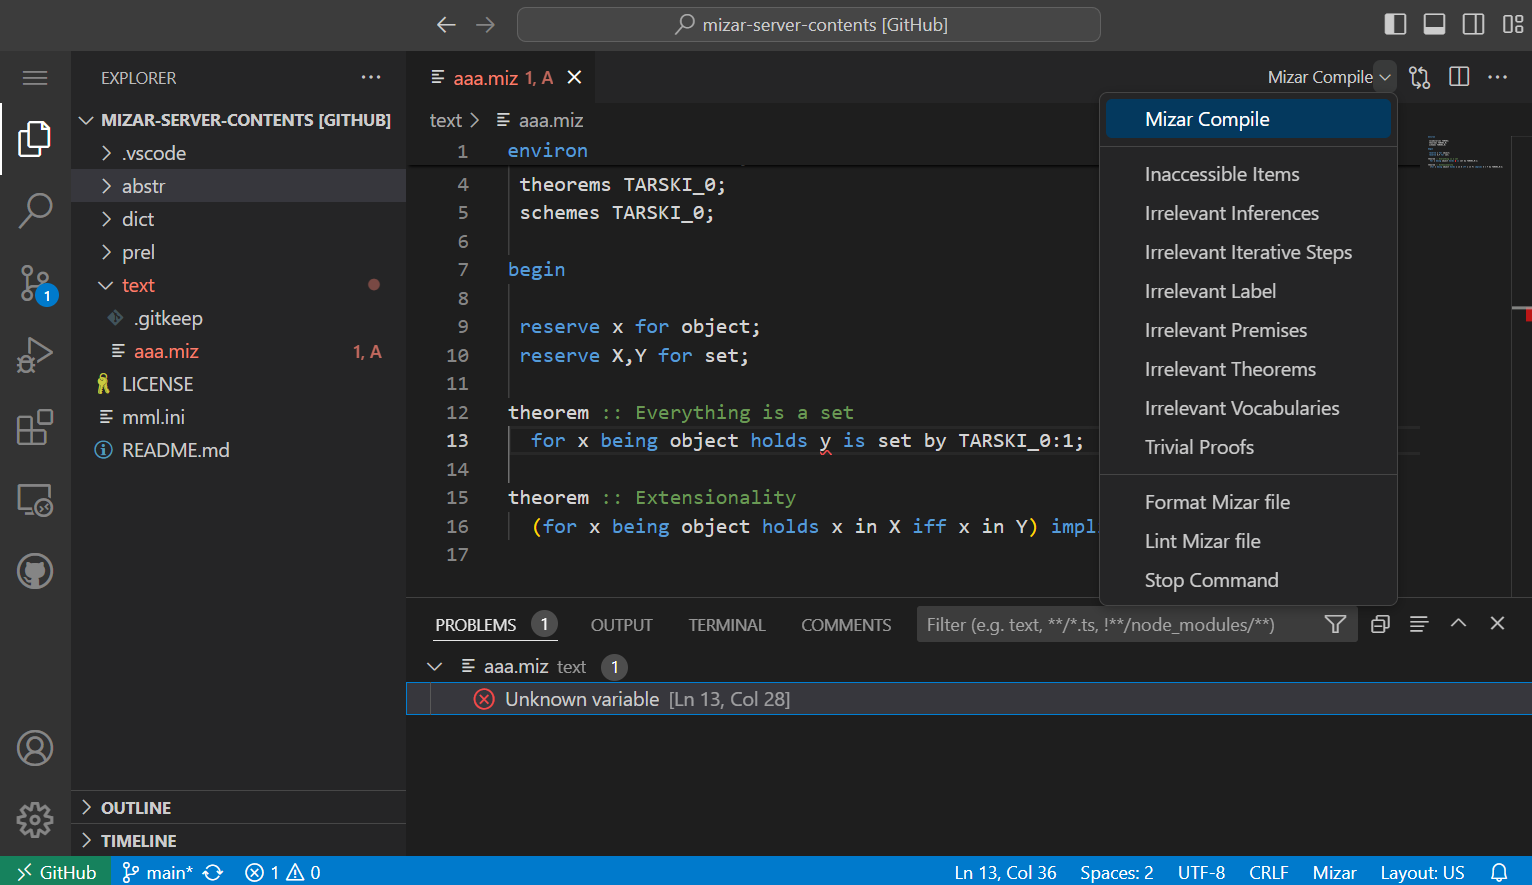1532x885 pixels.
Task: Toggle view problems as table or tree
Action: coord(1418,624)
